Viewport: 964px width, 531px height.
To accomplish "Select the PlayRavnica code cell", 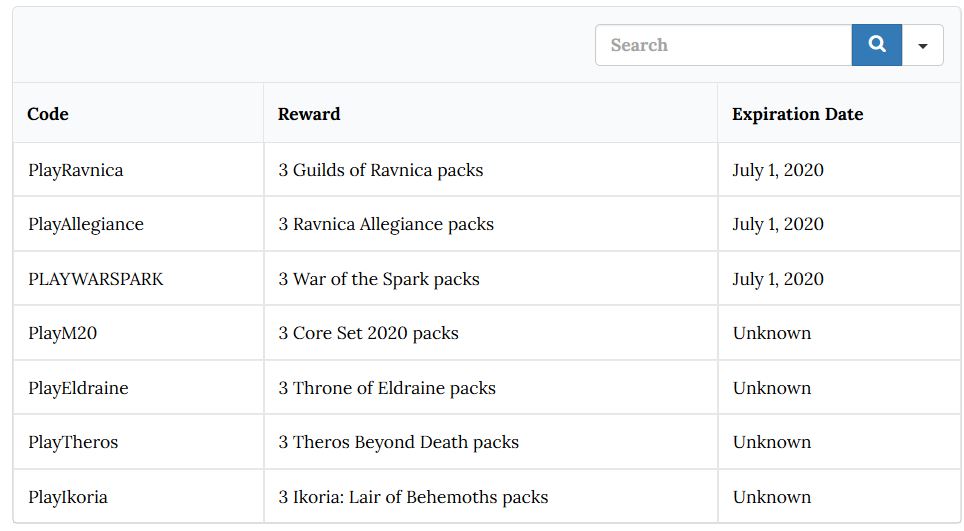I will [76, 170].
